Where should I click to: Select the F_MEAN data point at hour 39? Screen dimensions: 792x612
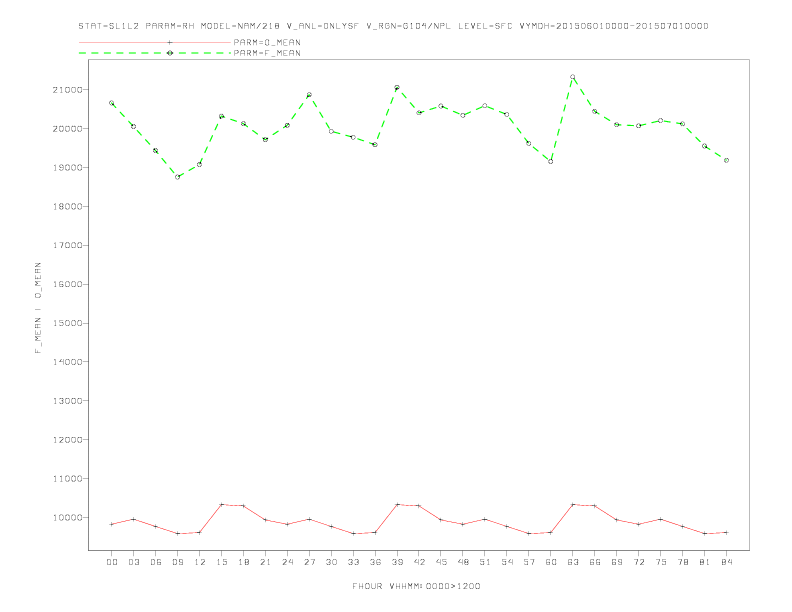tap(397, 88)
